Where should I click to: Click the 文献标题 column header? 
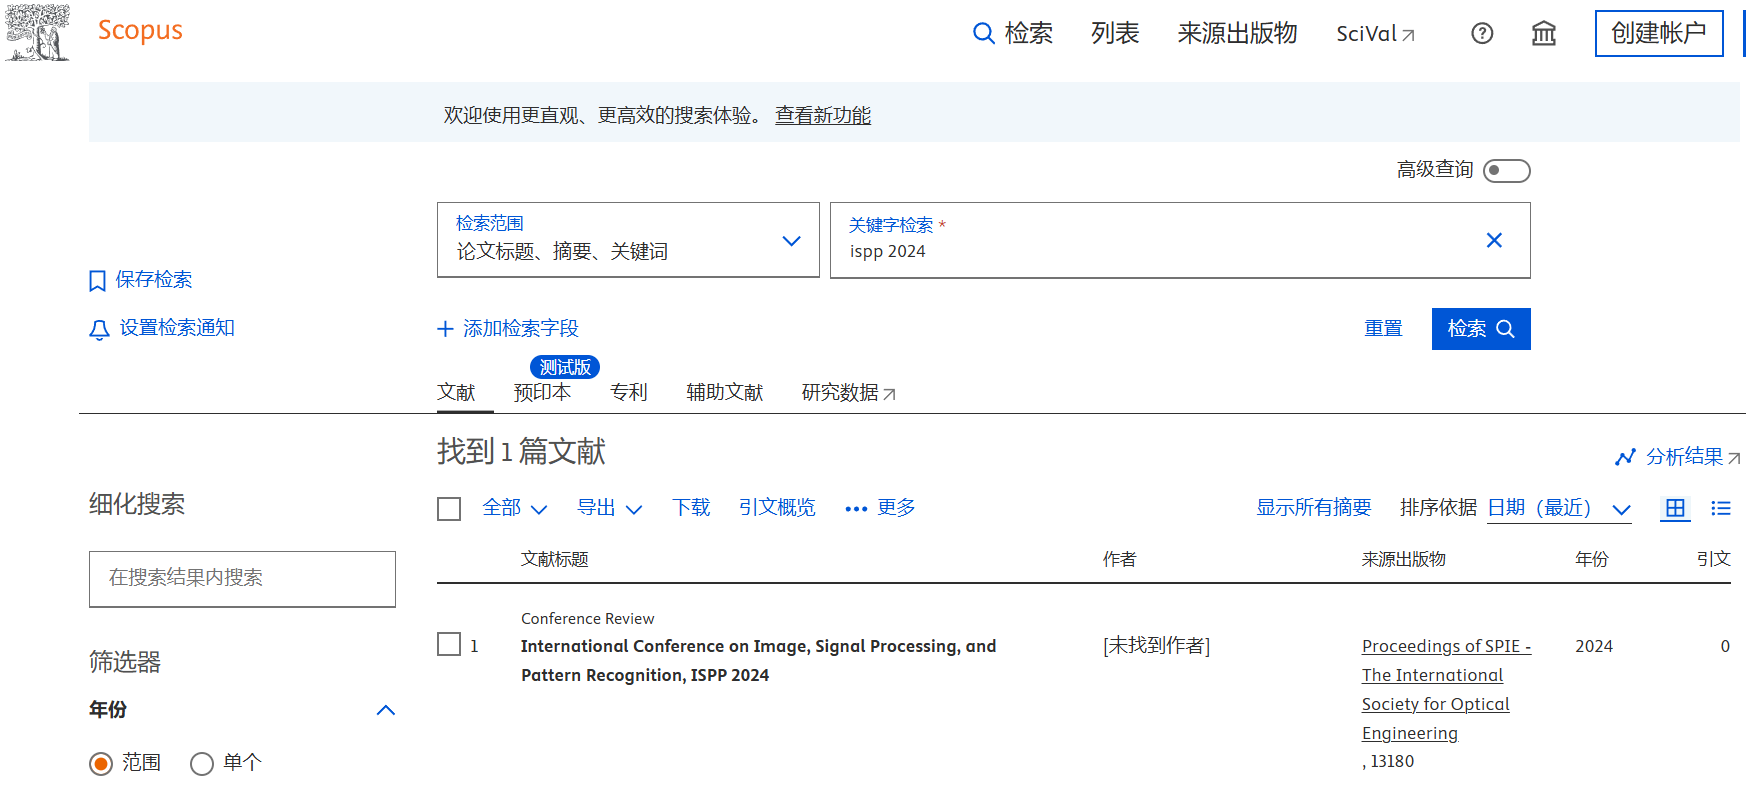(554, 560)
